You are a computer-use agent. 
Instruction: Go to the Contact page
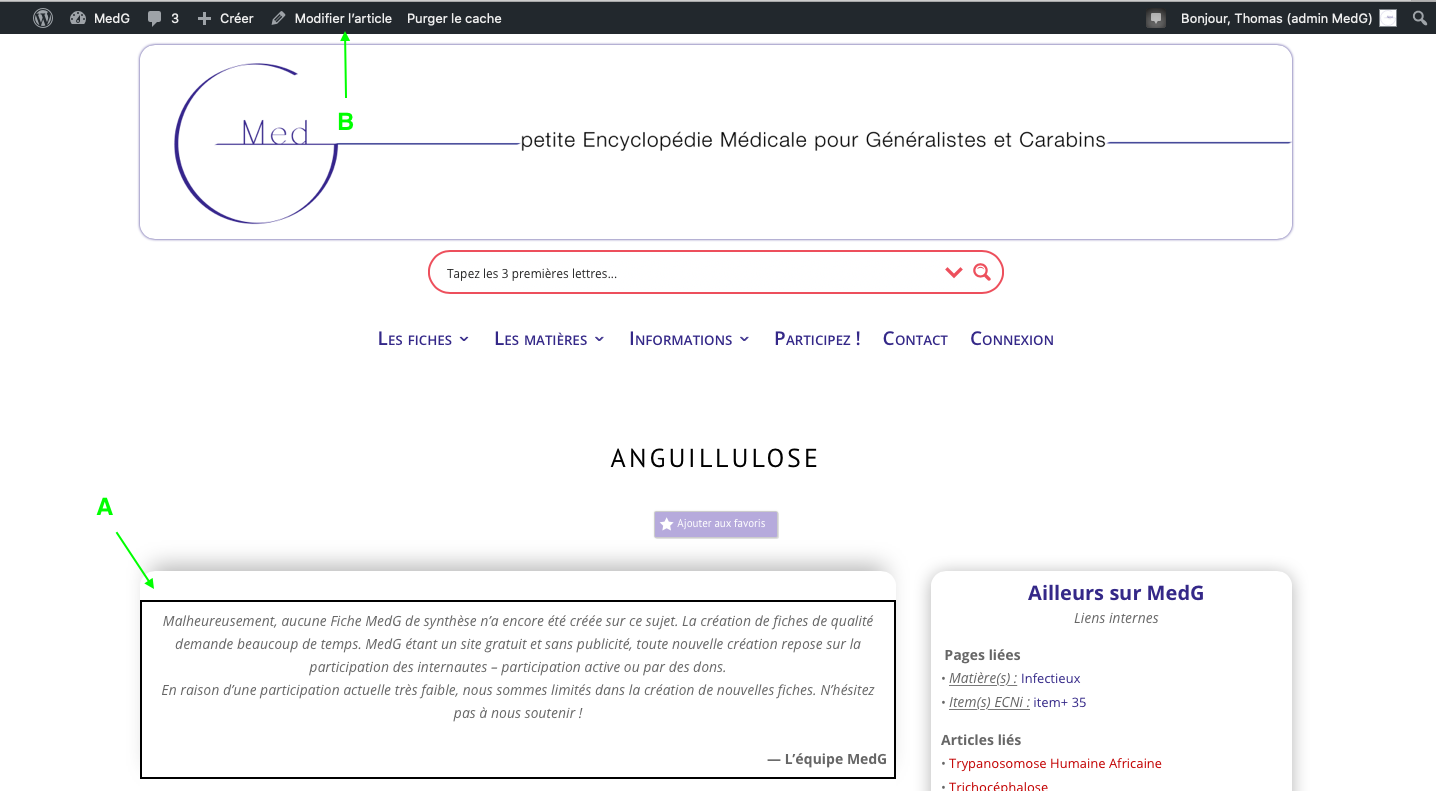click(915, 339)
